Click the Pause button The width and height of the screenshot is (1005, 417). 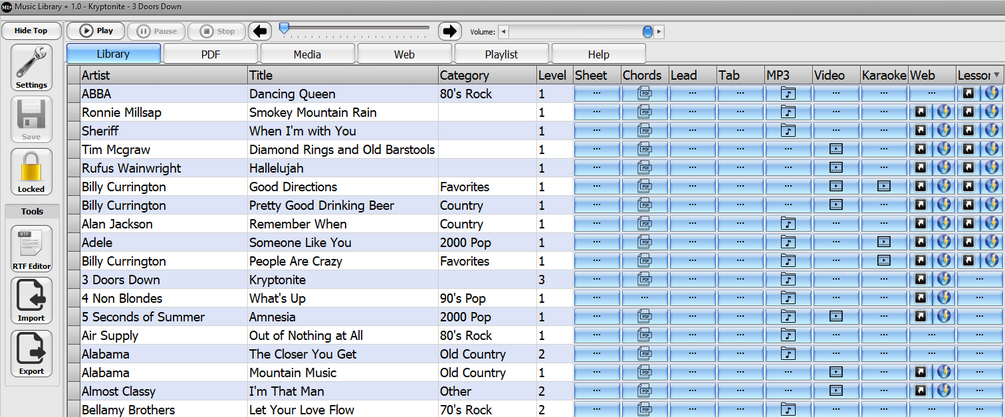(156, 31)
